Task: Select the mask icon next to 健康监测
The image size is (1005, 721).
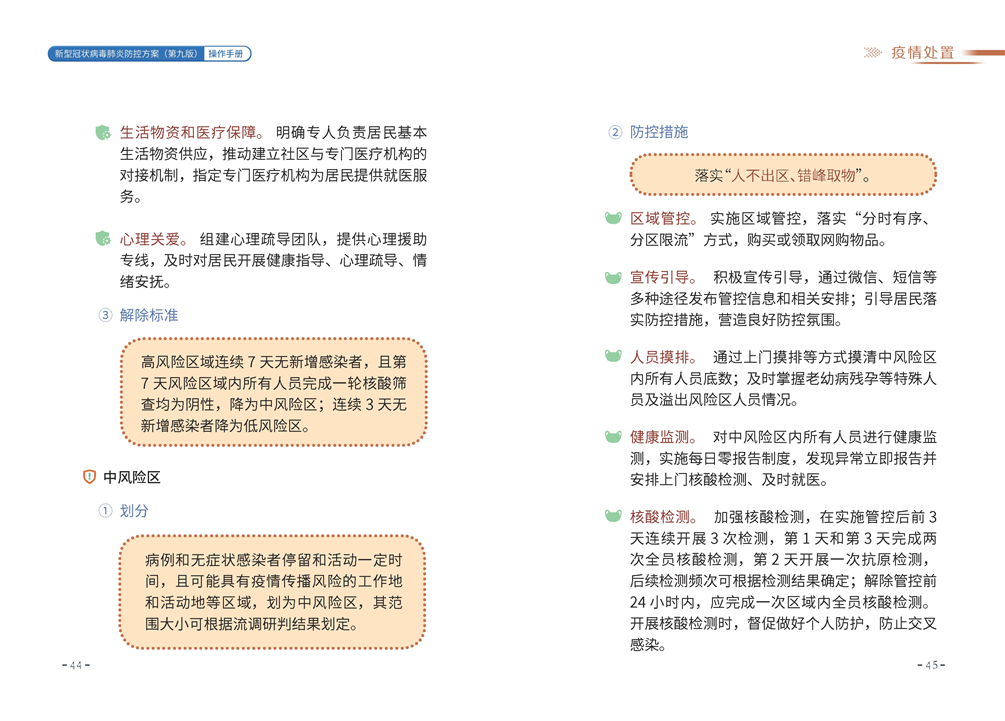Action: tap(613, 437)
